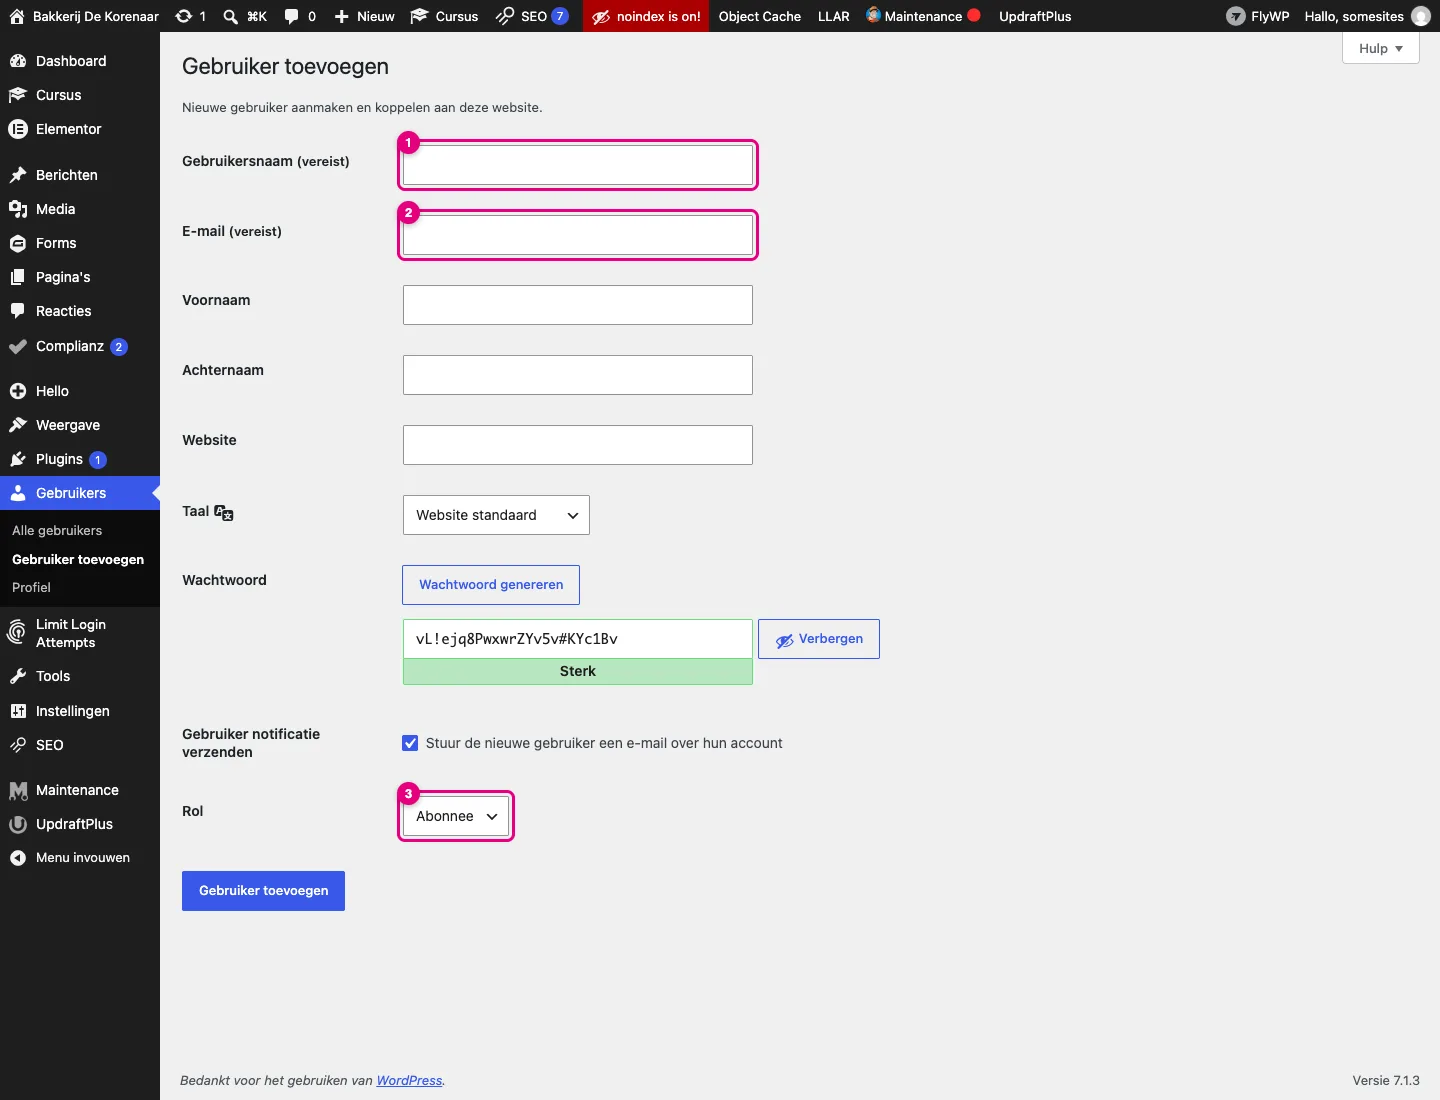
Task: Click into the Voornaam field
Action: click(x=578, y=305)
